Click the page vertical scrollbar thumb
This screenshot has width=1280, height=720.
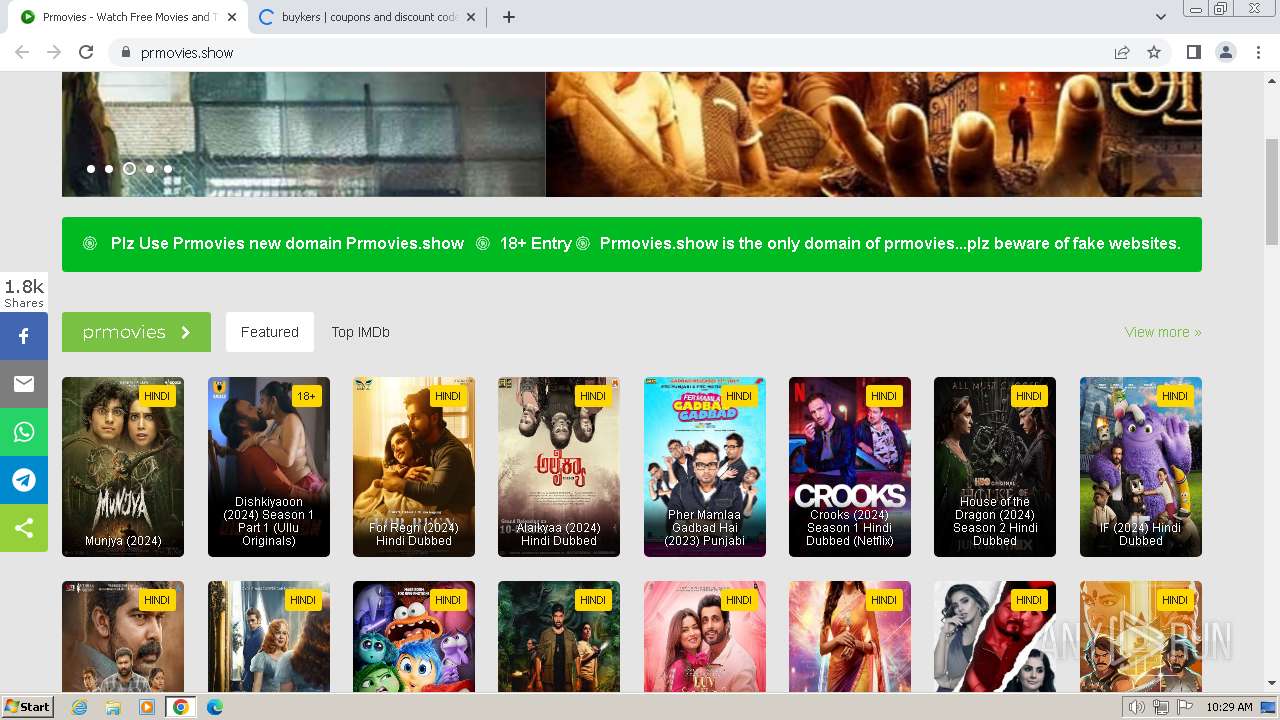pos(1272,192)
